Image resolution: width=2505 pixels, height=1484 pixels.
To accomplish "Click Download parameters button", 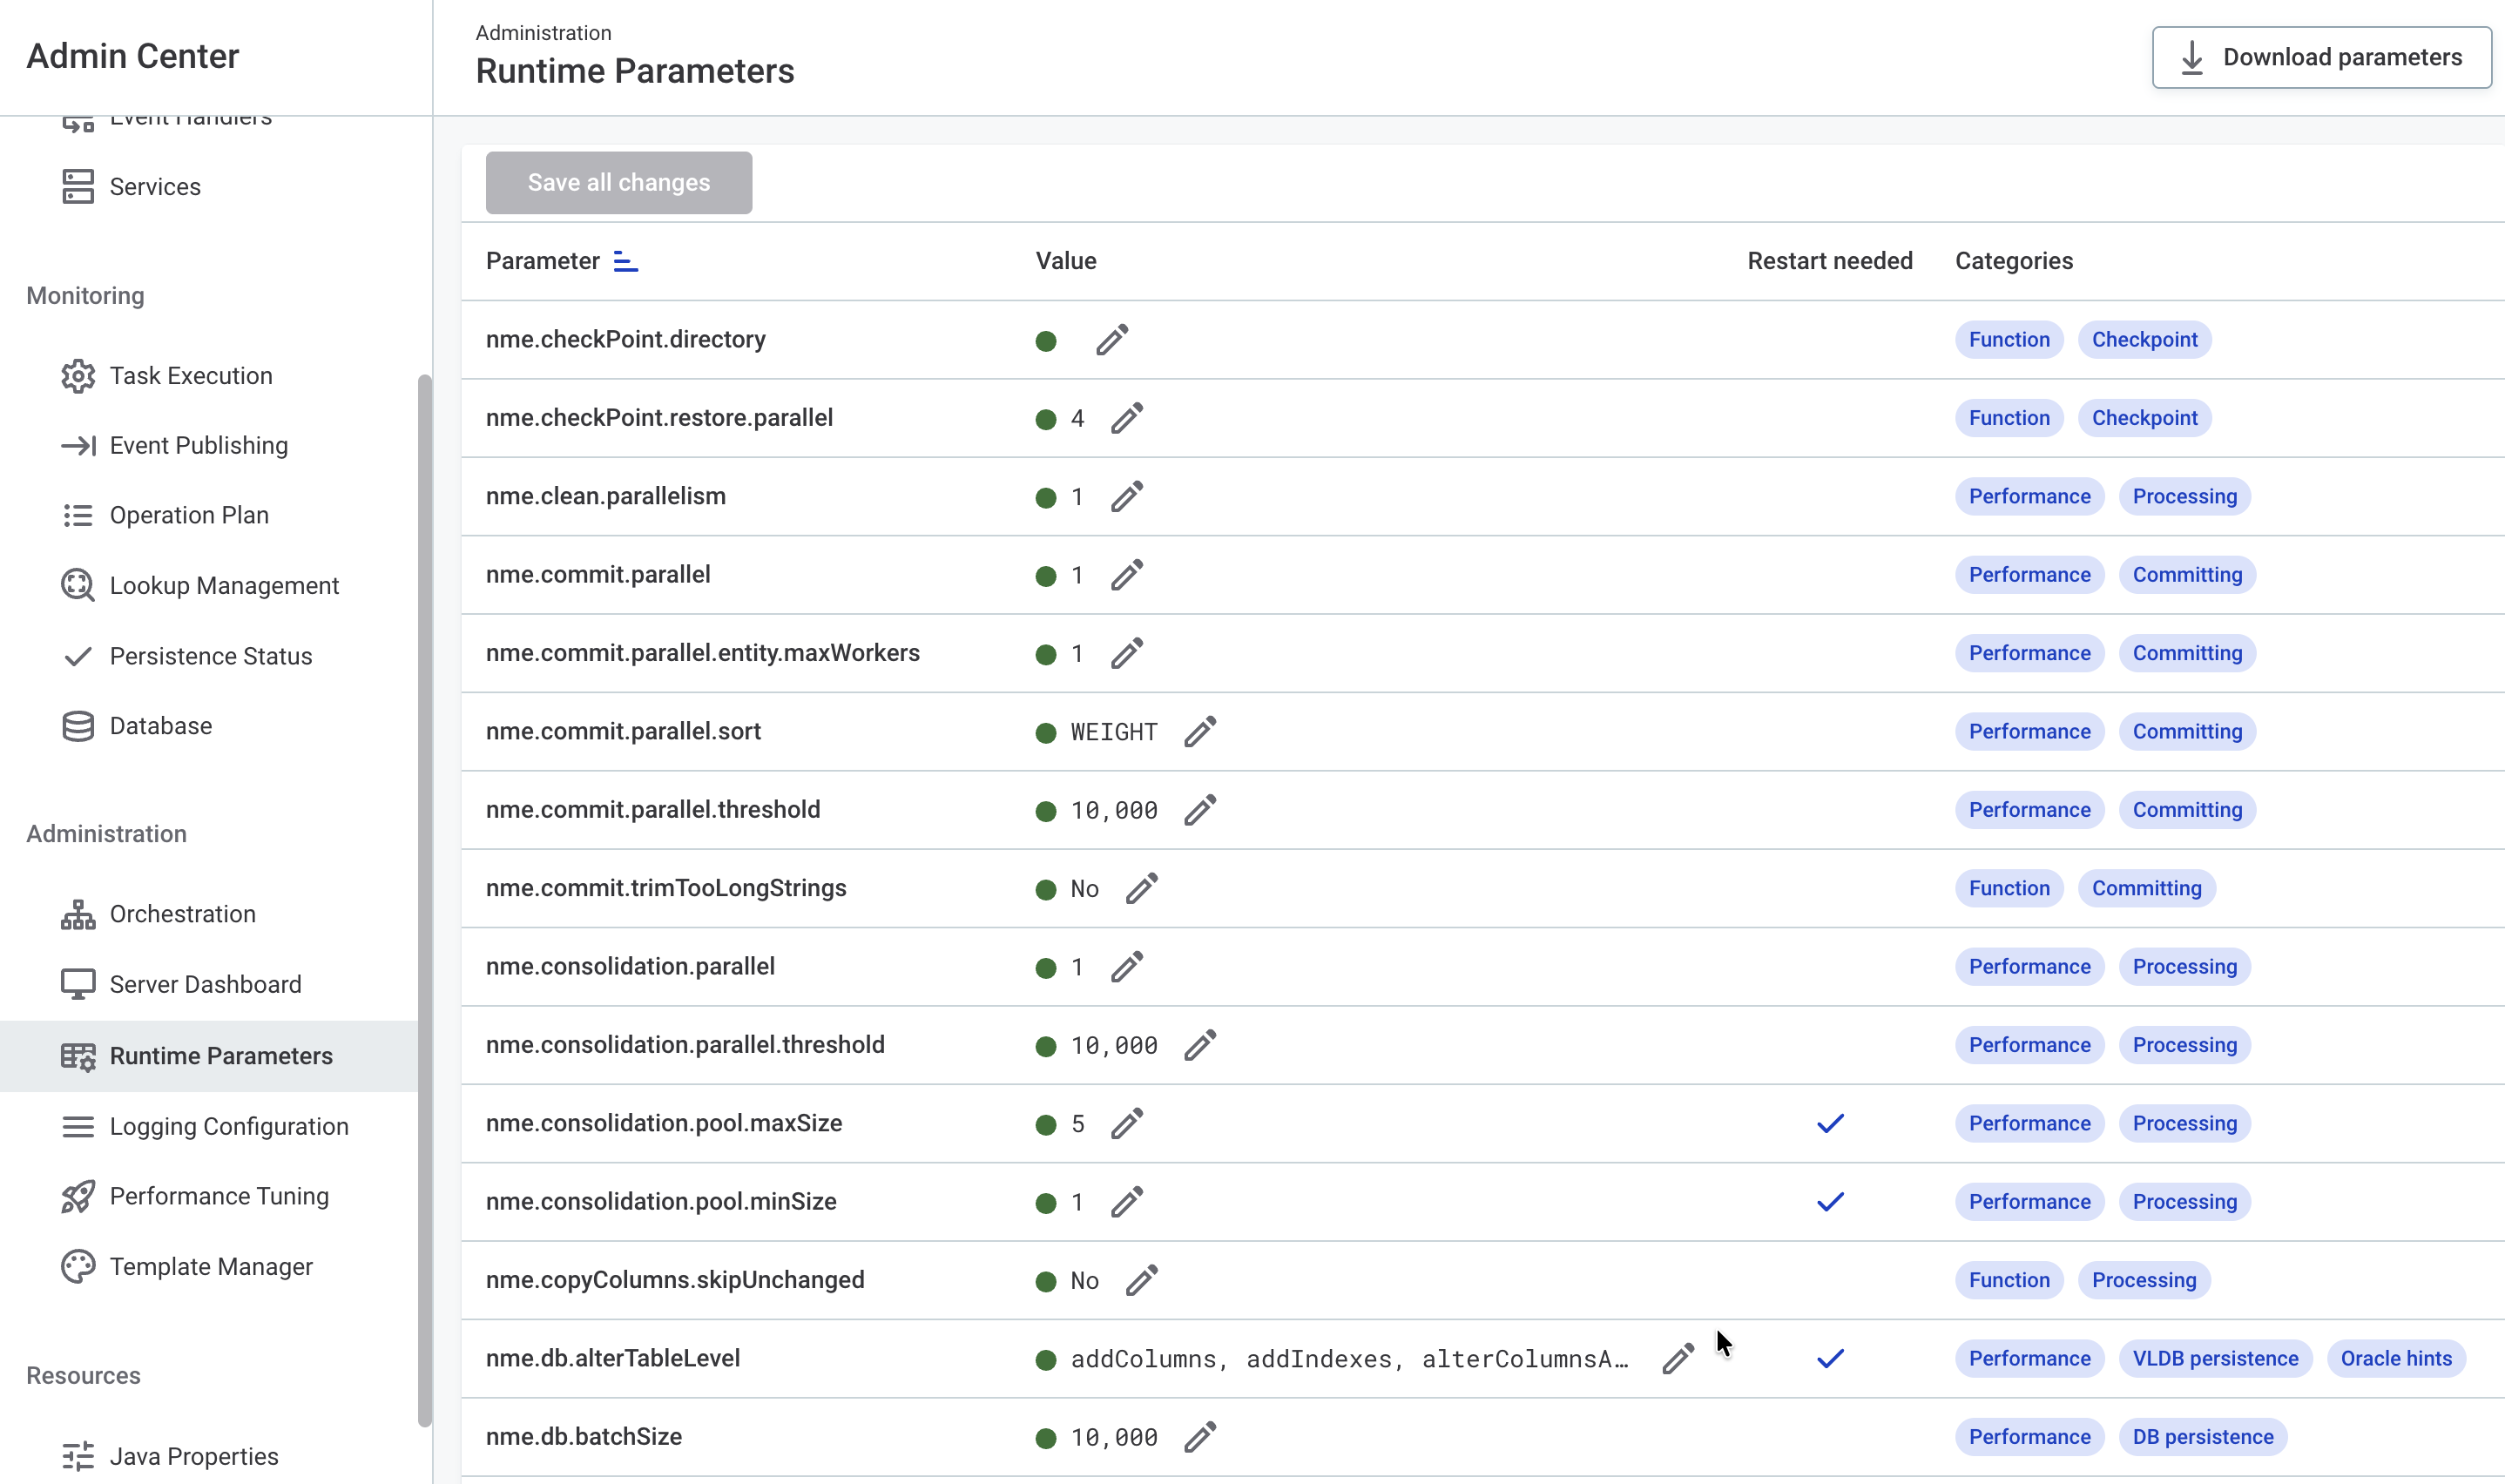I will point(2321,57).
